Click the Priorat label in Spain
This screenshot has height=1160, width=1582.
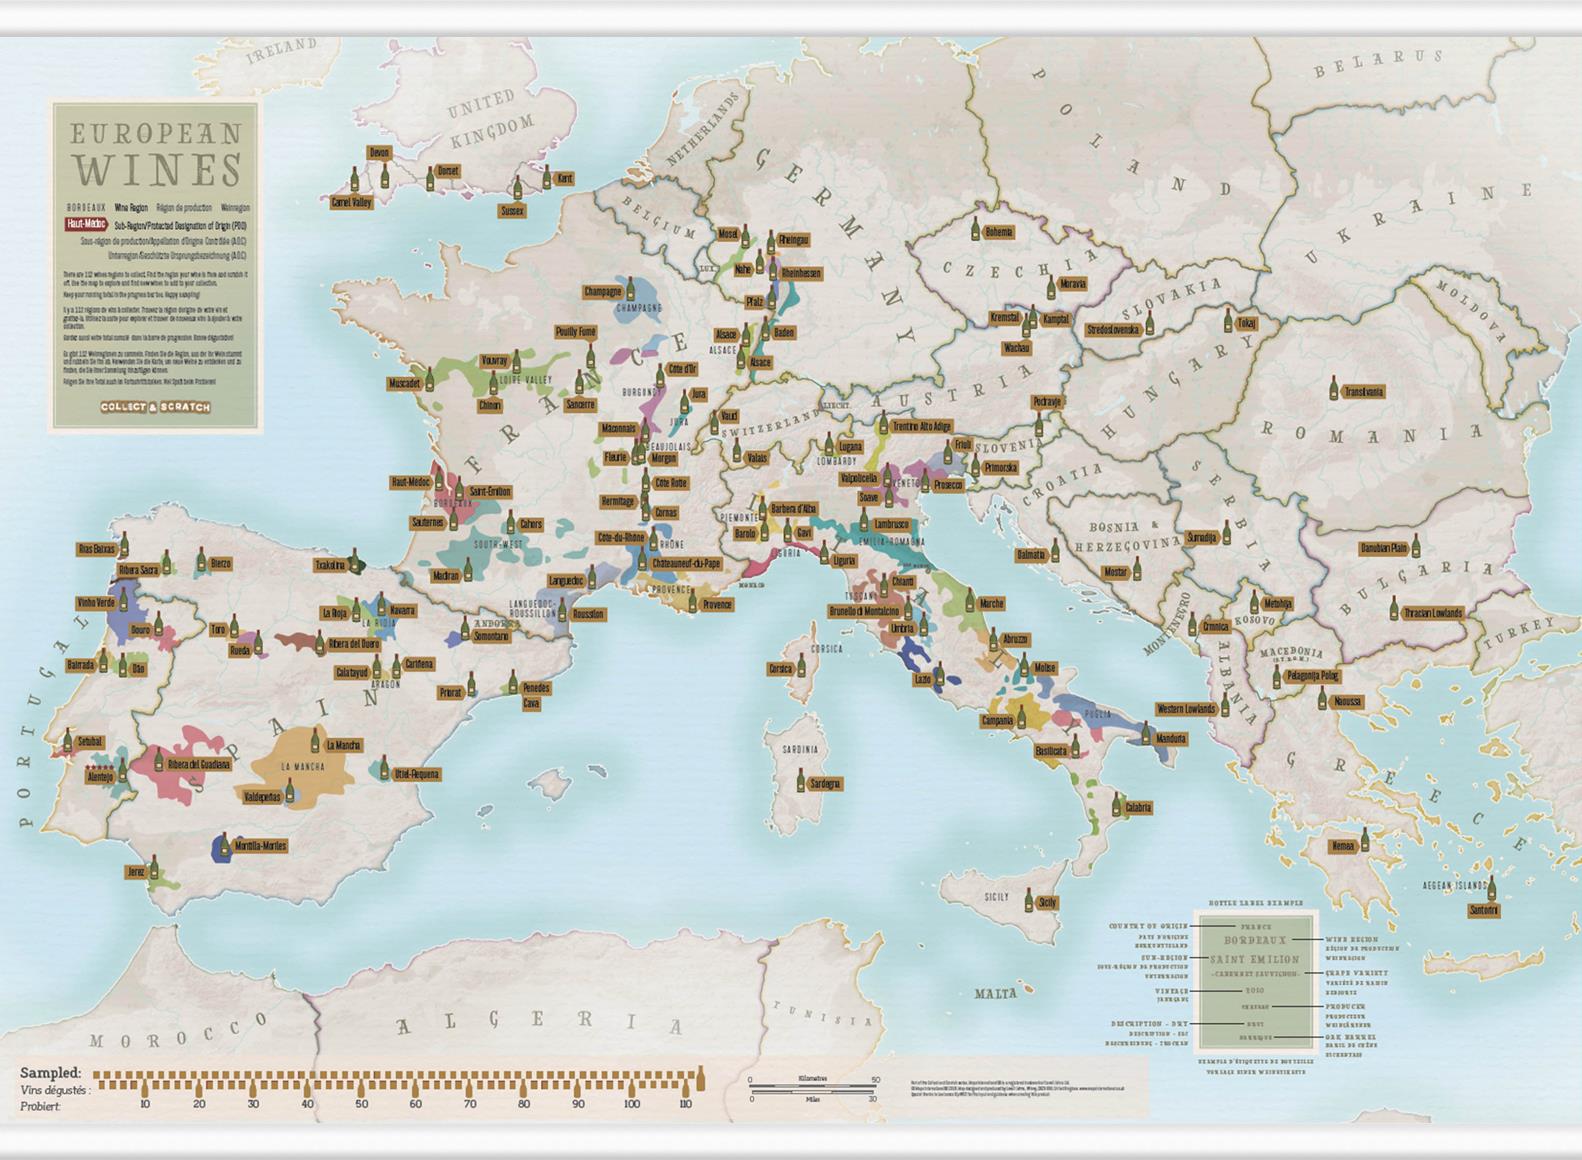450,692
